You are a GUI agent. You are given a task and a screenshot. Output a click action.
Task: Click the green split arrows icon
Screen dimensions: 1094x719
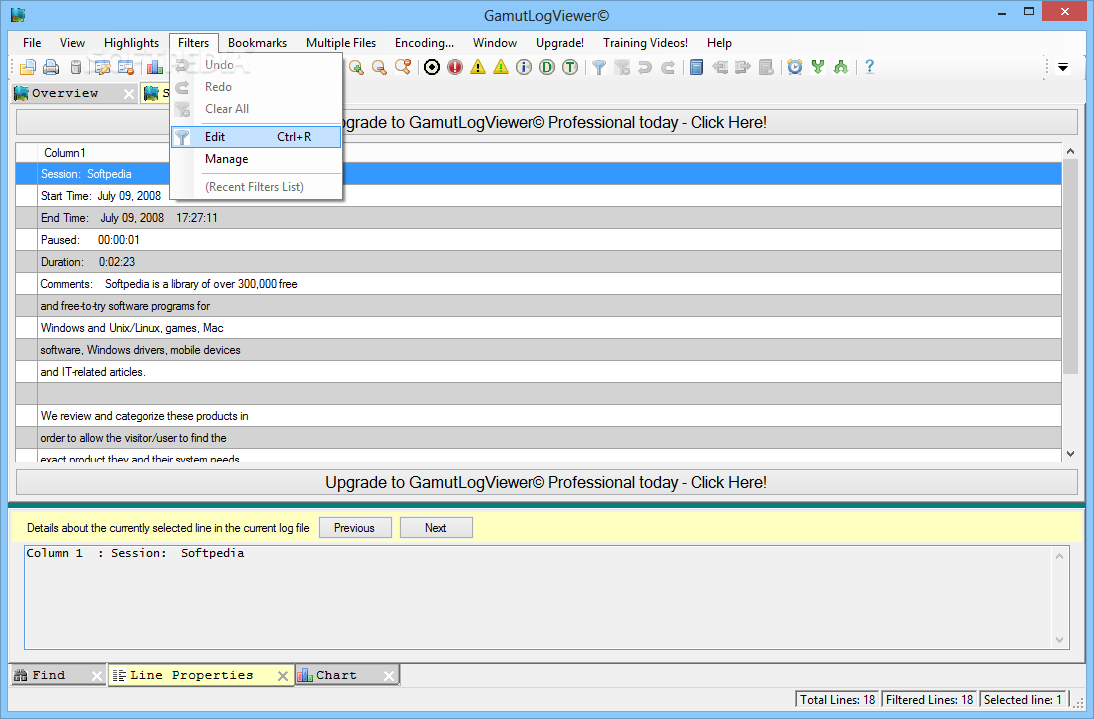[x=841, y=67]
